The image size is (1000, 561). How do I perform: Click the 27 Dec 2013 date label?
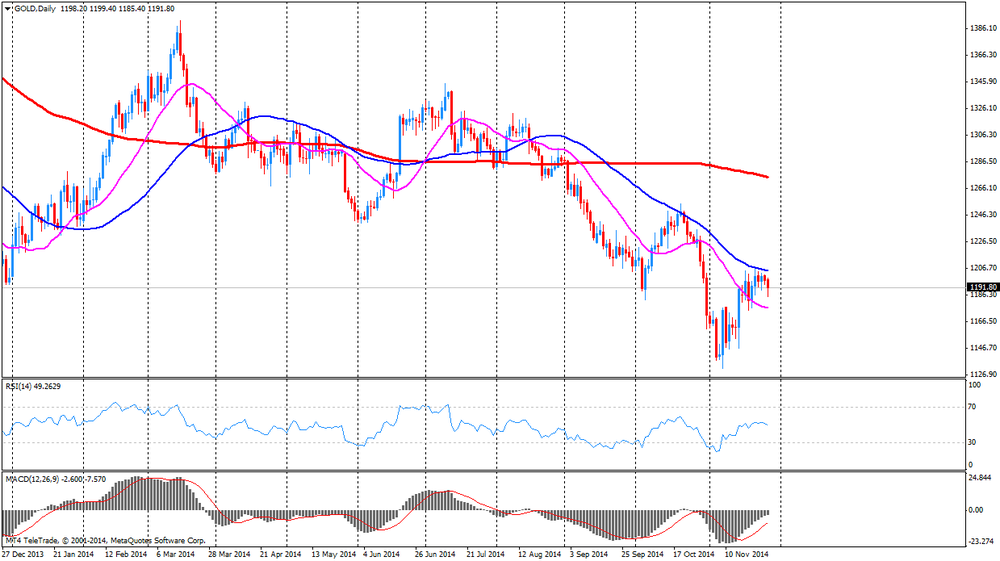click(23, 554)
